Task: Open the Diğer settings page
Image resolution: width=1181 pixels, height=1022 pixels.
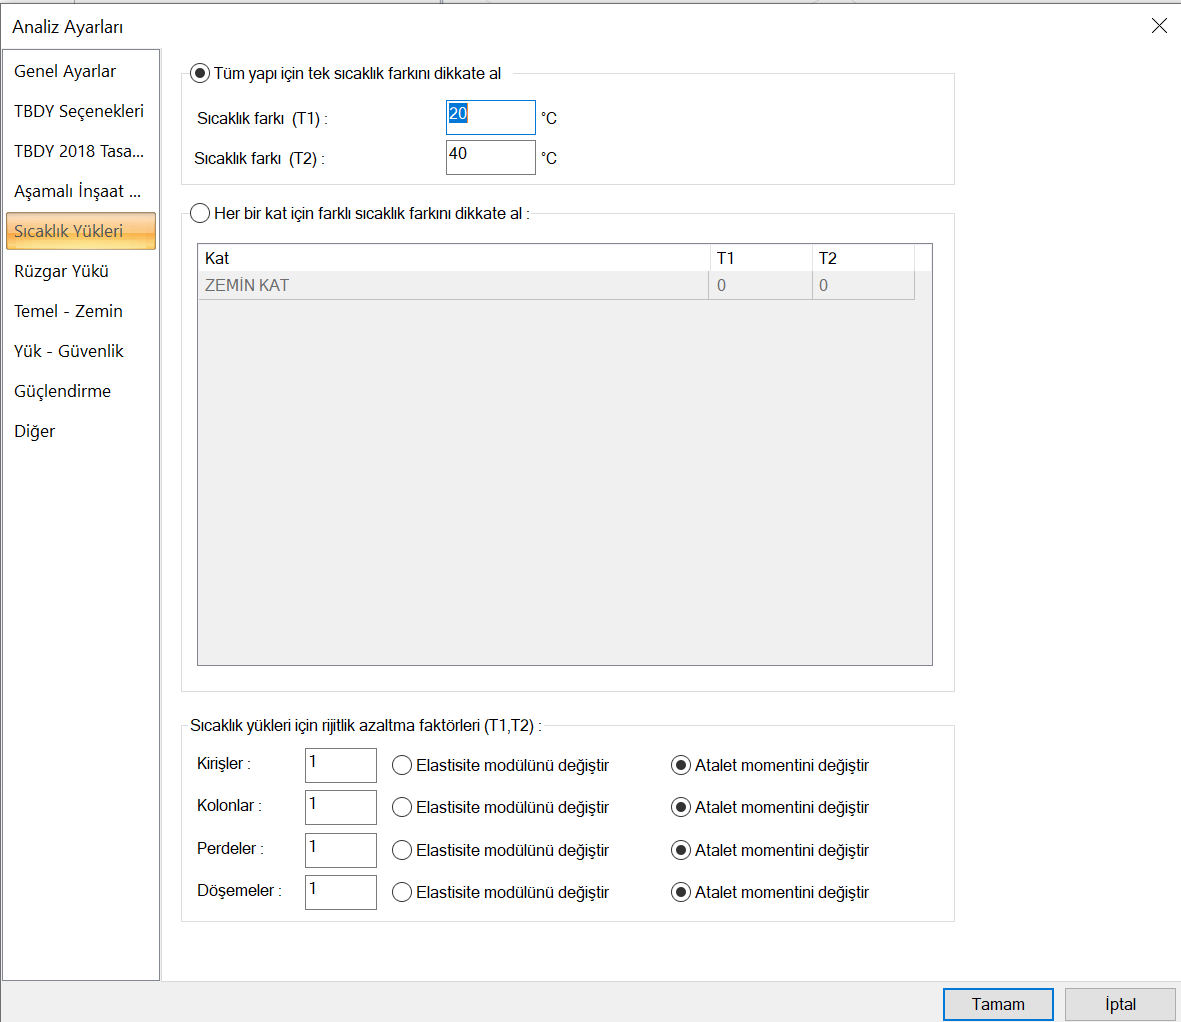Action: [x=35, y=432]
